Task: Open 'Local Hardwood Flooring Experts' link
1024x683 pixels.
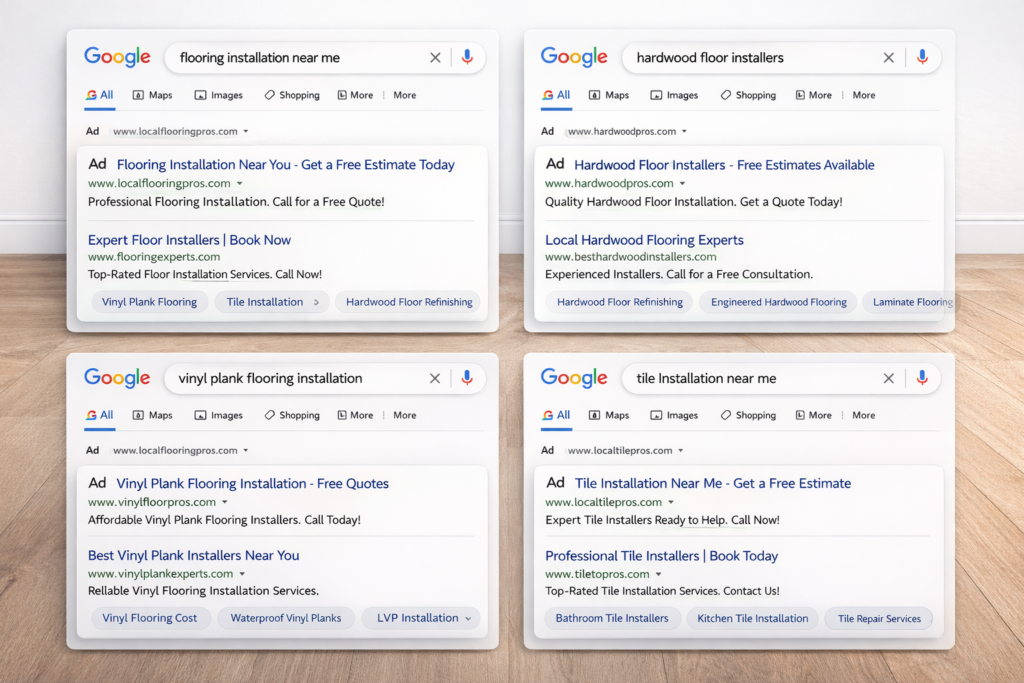Action: coord(645,240)
